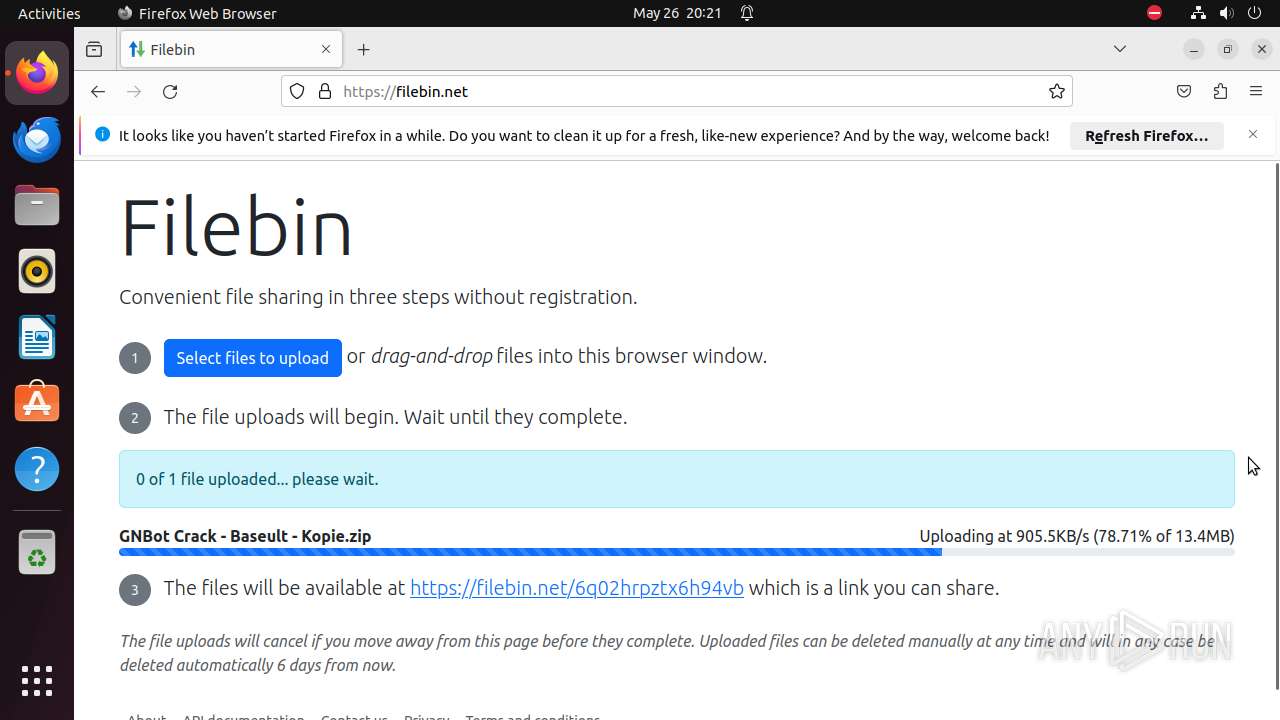Expand the list all tabs dropdown

[1120, 49]
